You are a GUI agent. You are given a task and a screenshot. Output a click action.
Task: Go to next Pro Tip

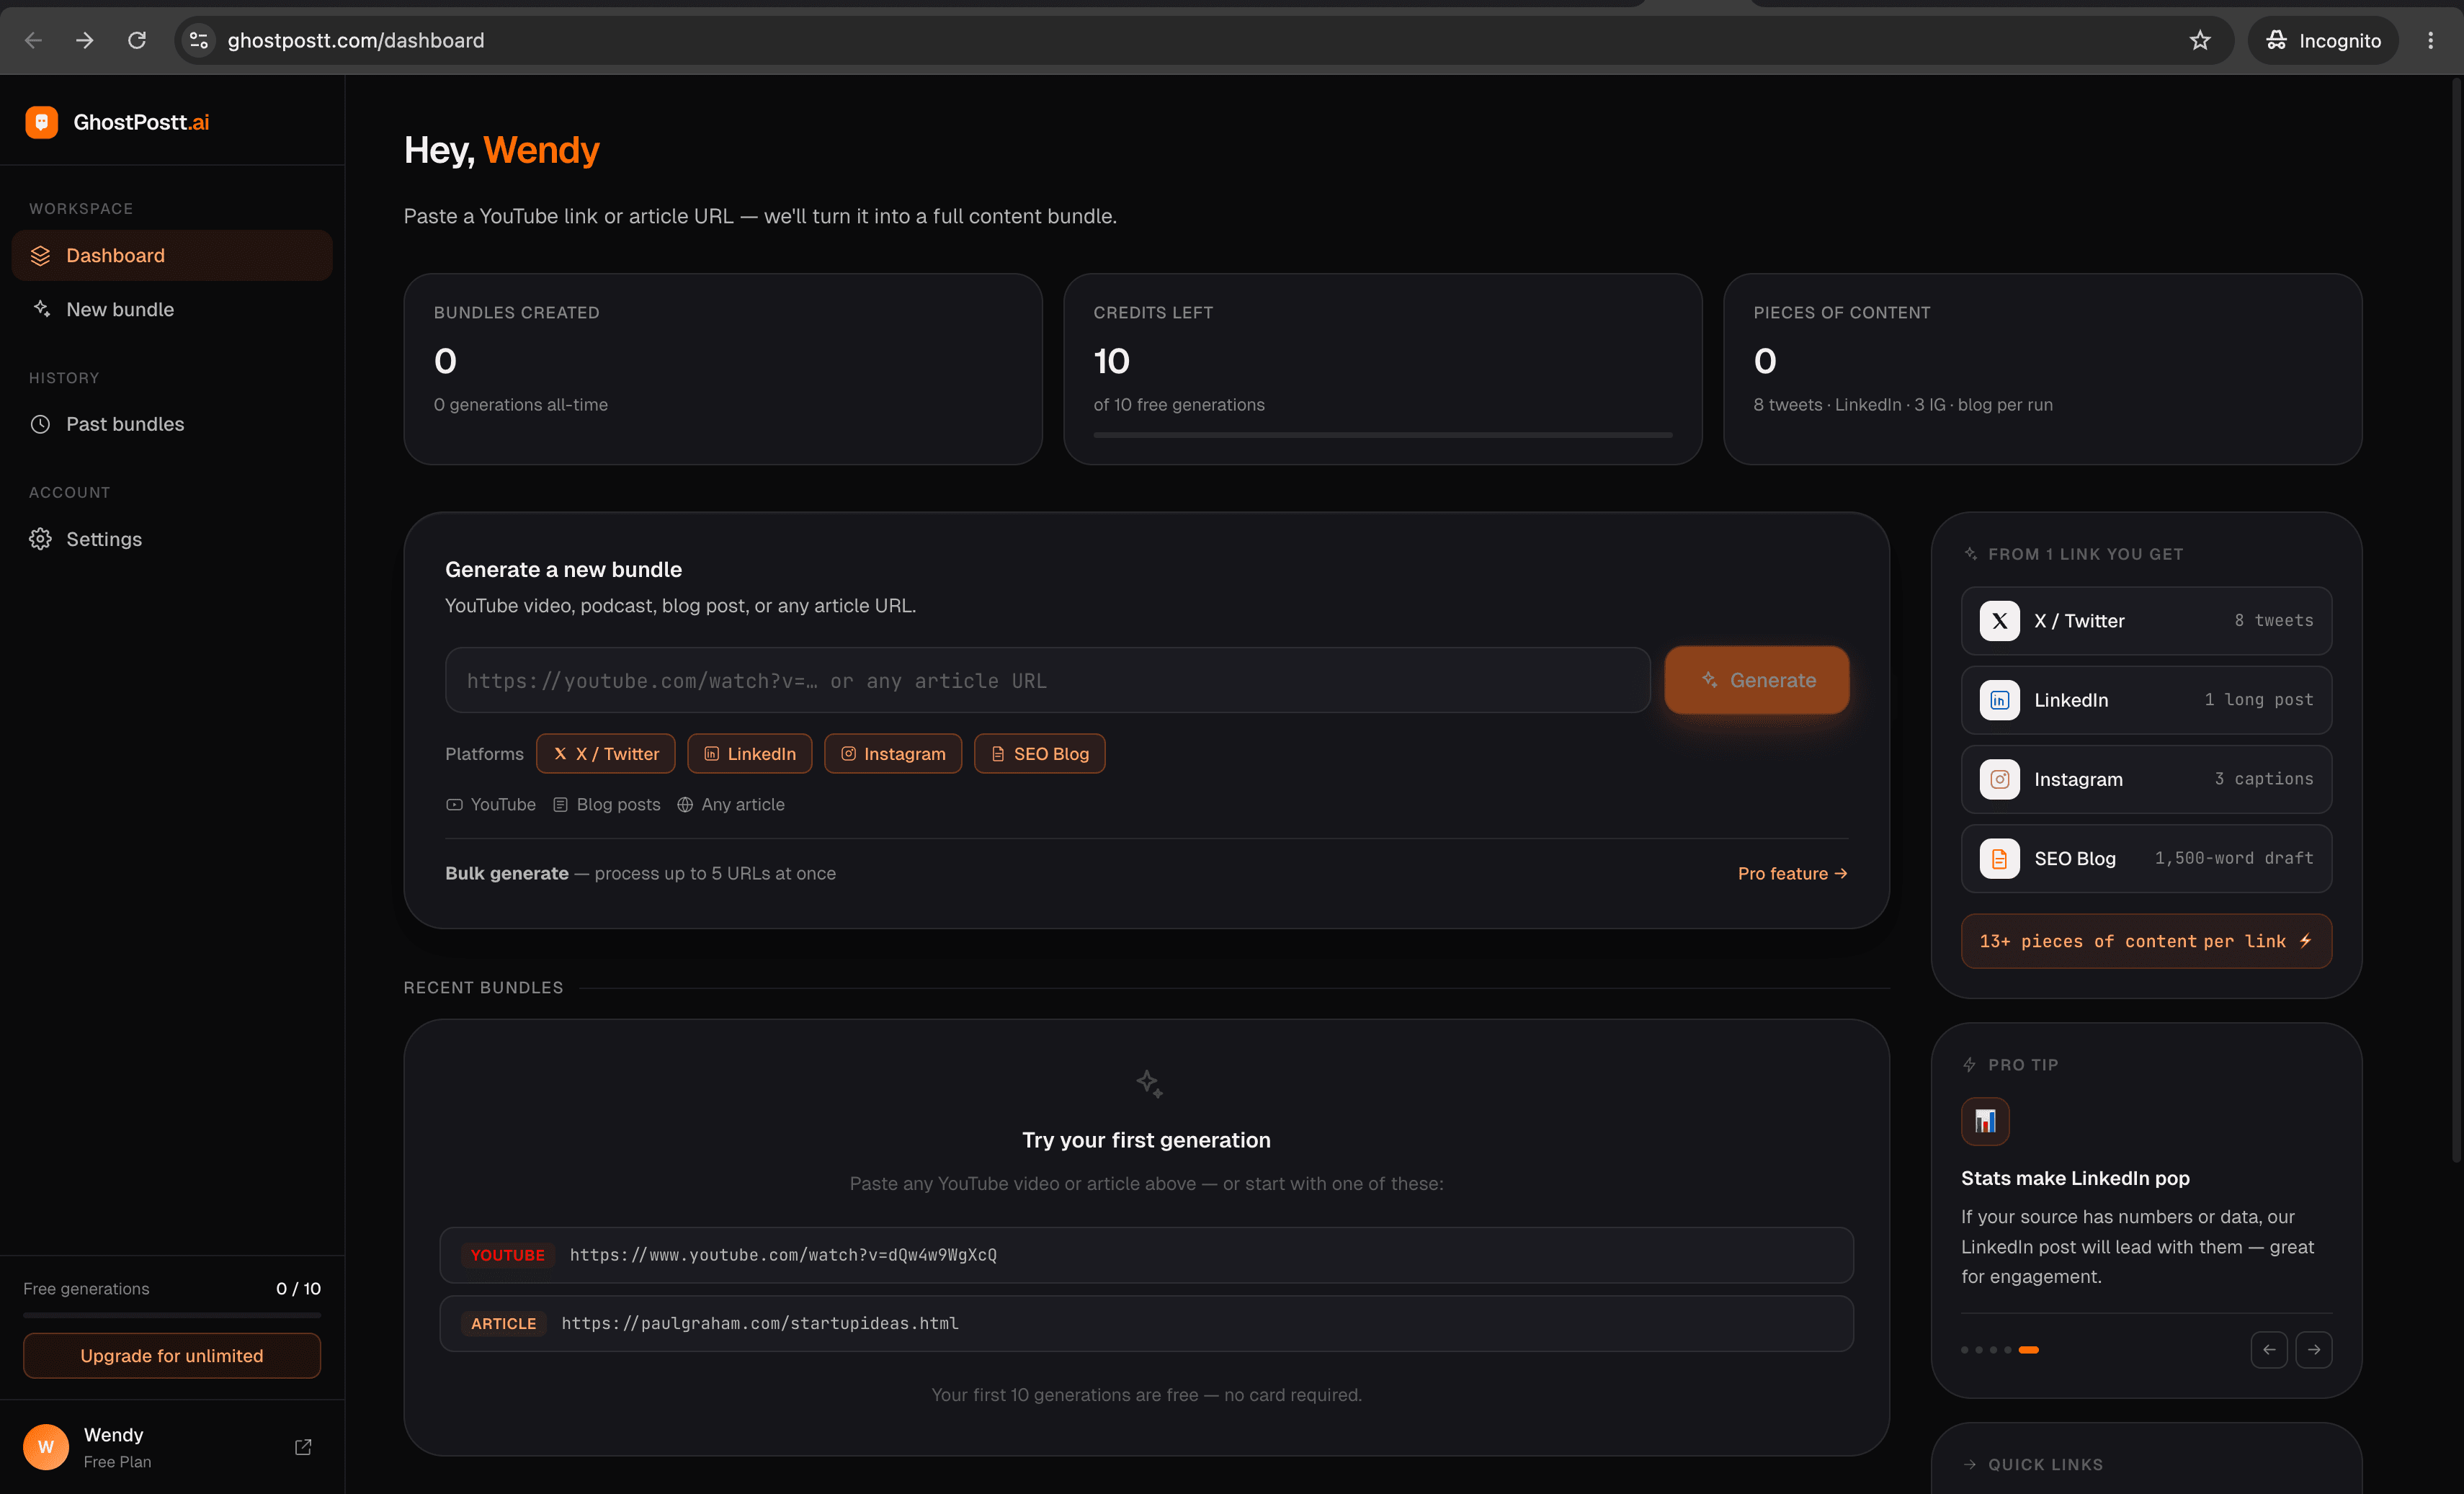[x=2314, y=1349]
